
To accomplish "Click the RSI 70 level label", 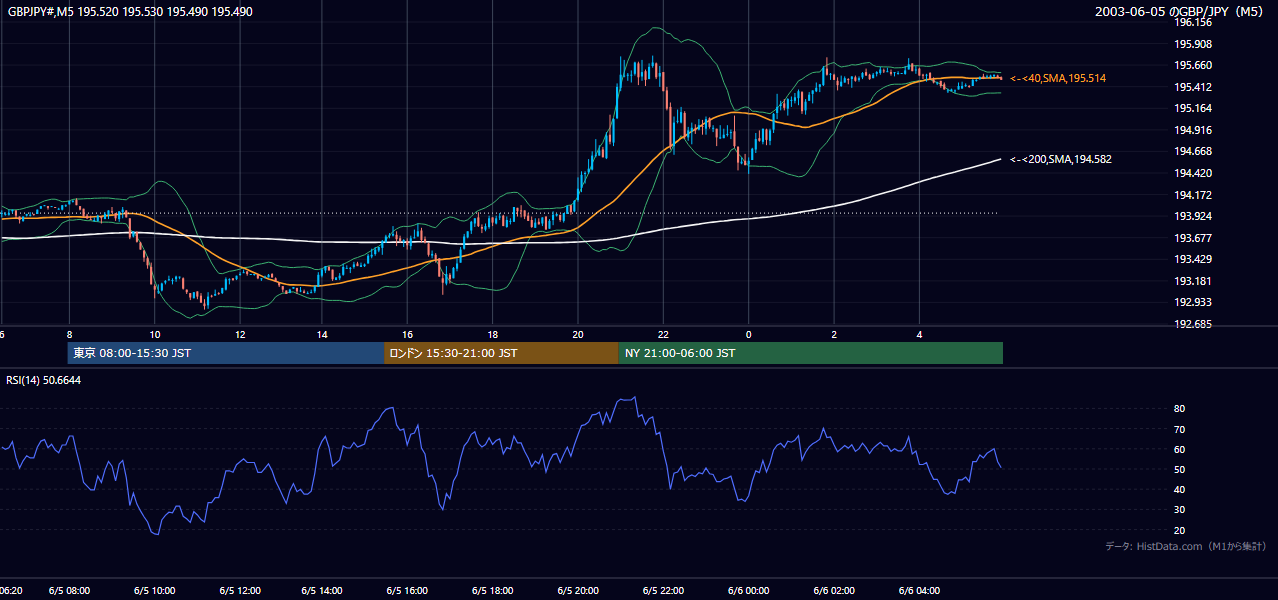I will tap(1179, 429).
